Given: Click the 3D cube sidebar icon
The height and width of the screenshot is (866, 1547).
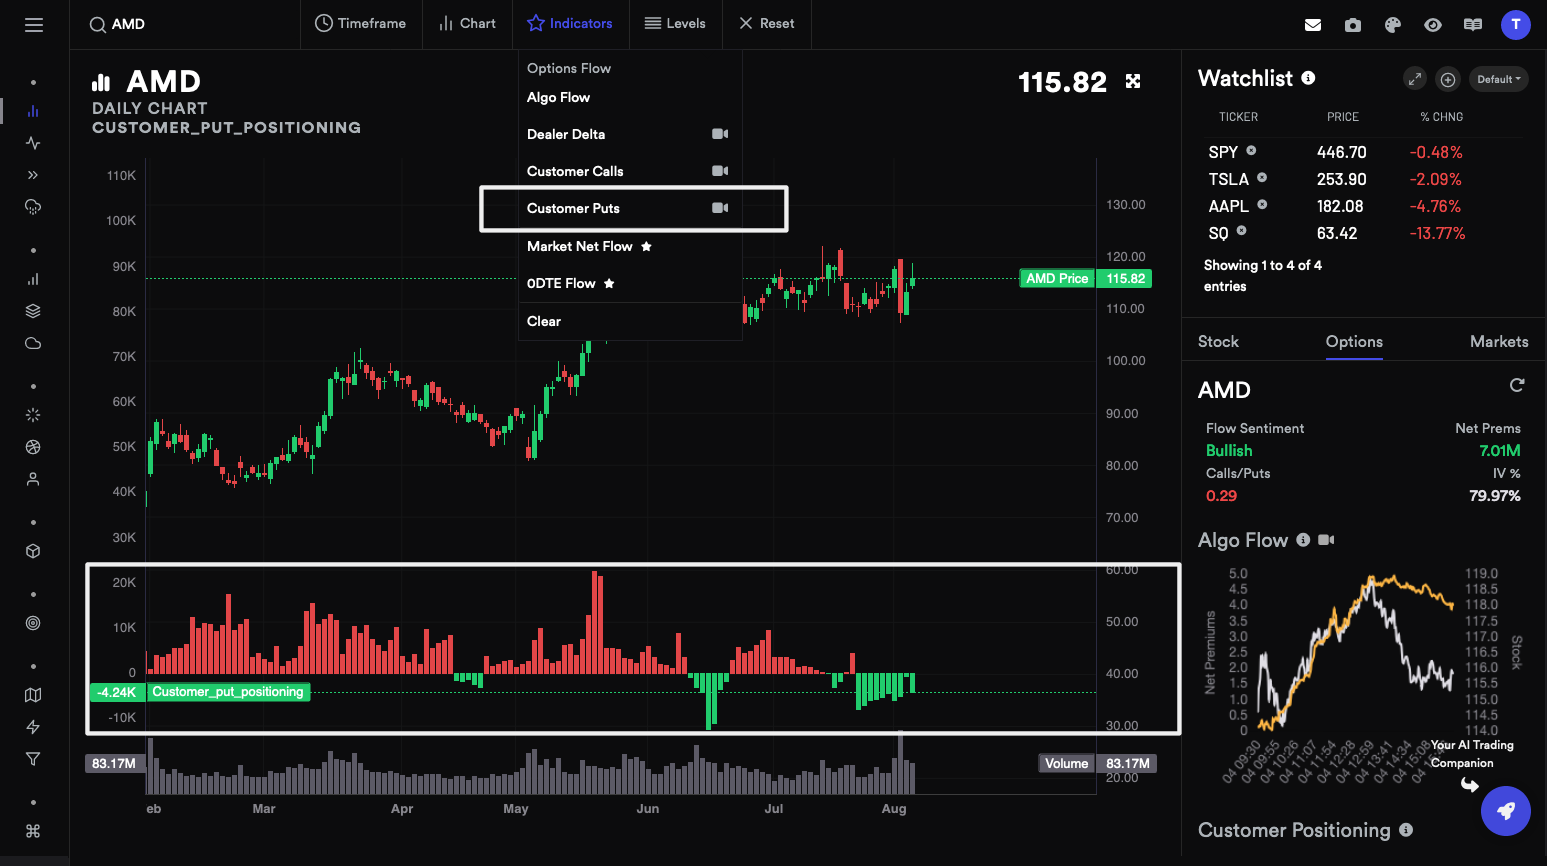Looking at the screenshot, I should (33, 551).
